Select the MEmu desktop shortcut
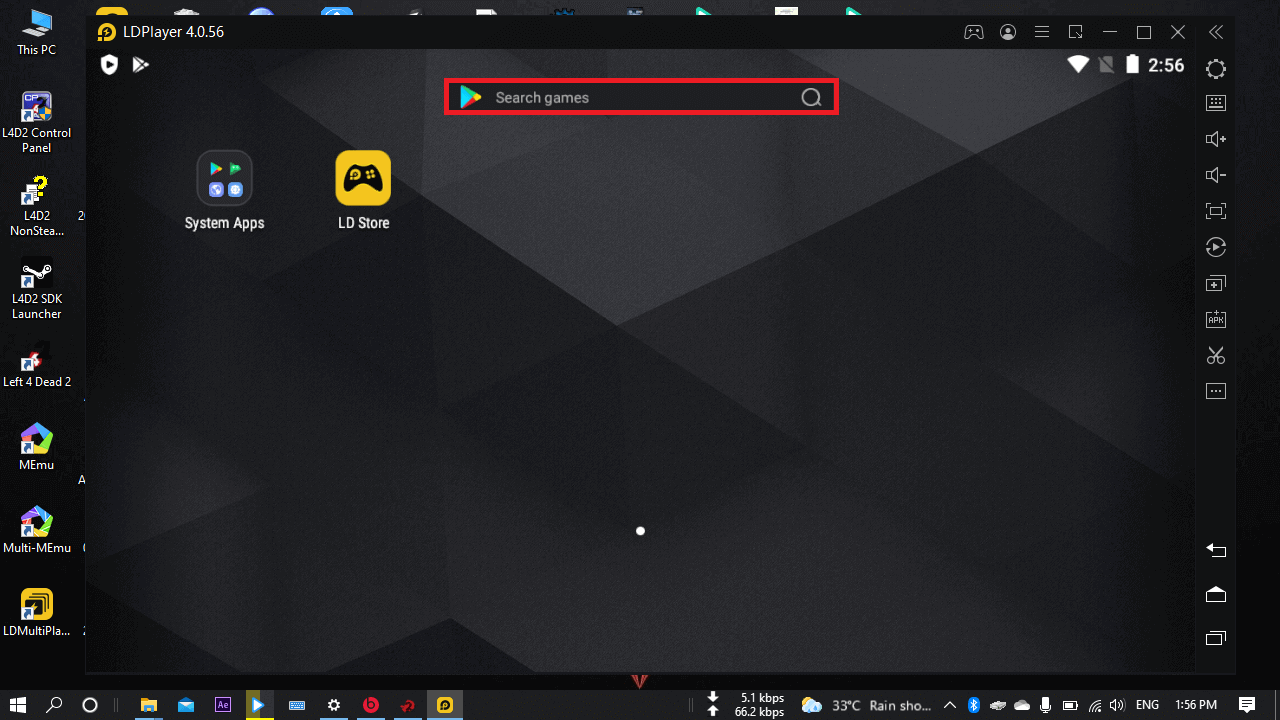The width and height of the screenshot is (1280, 720). [36, 446]
